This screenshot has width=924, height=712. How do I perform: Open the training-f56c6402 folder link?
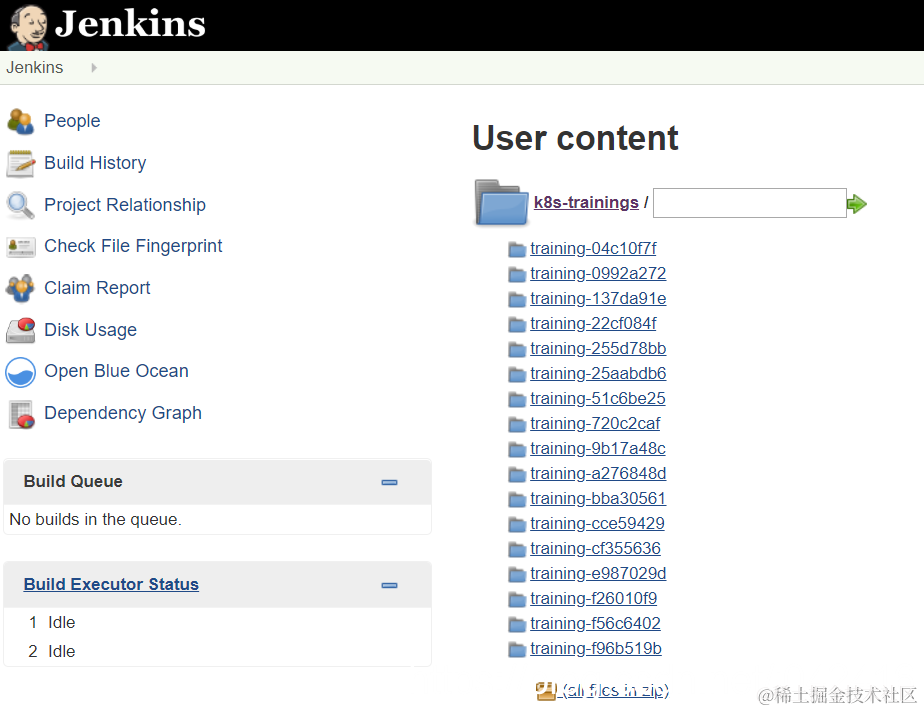pyautogui.click(x=595, y=623)
